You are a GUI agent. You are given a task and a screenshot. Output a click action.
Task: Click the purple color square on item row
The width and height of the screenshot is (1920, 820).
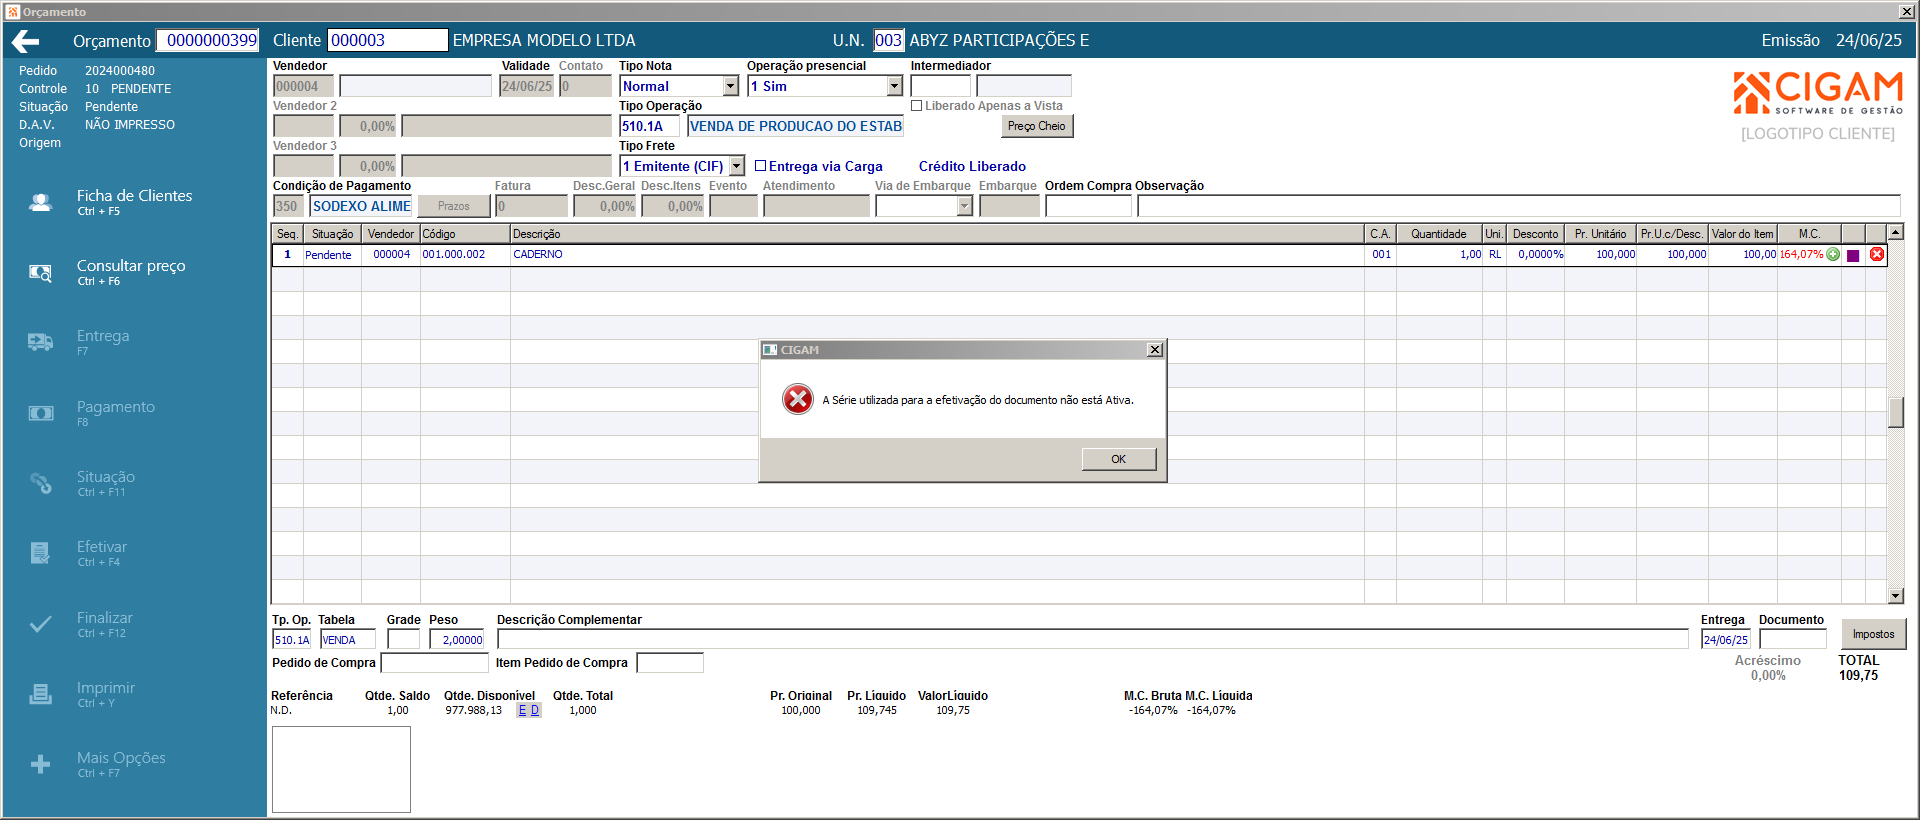1853,256
